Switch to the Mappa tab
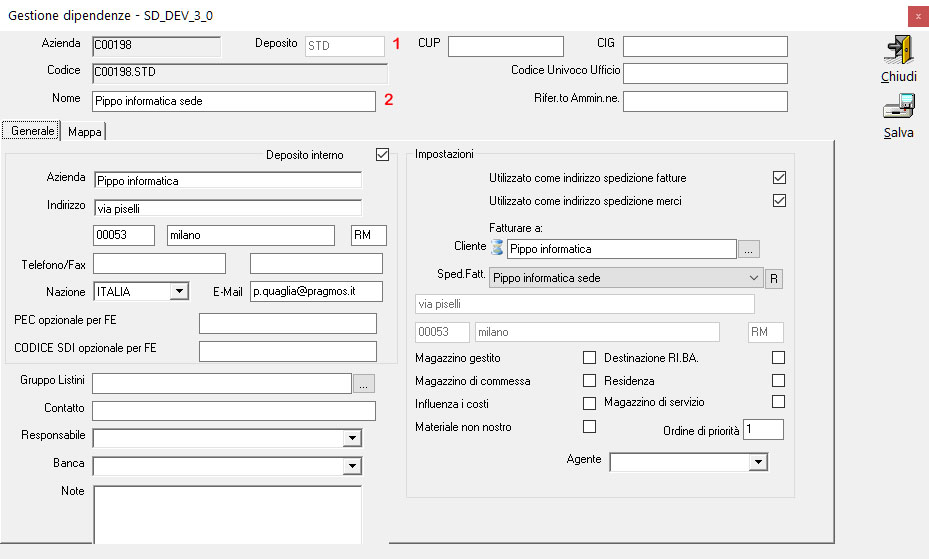The height and width of the screenshot is (559, 929). pyautogui.click(x=84, y=131)
